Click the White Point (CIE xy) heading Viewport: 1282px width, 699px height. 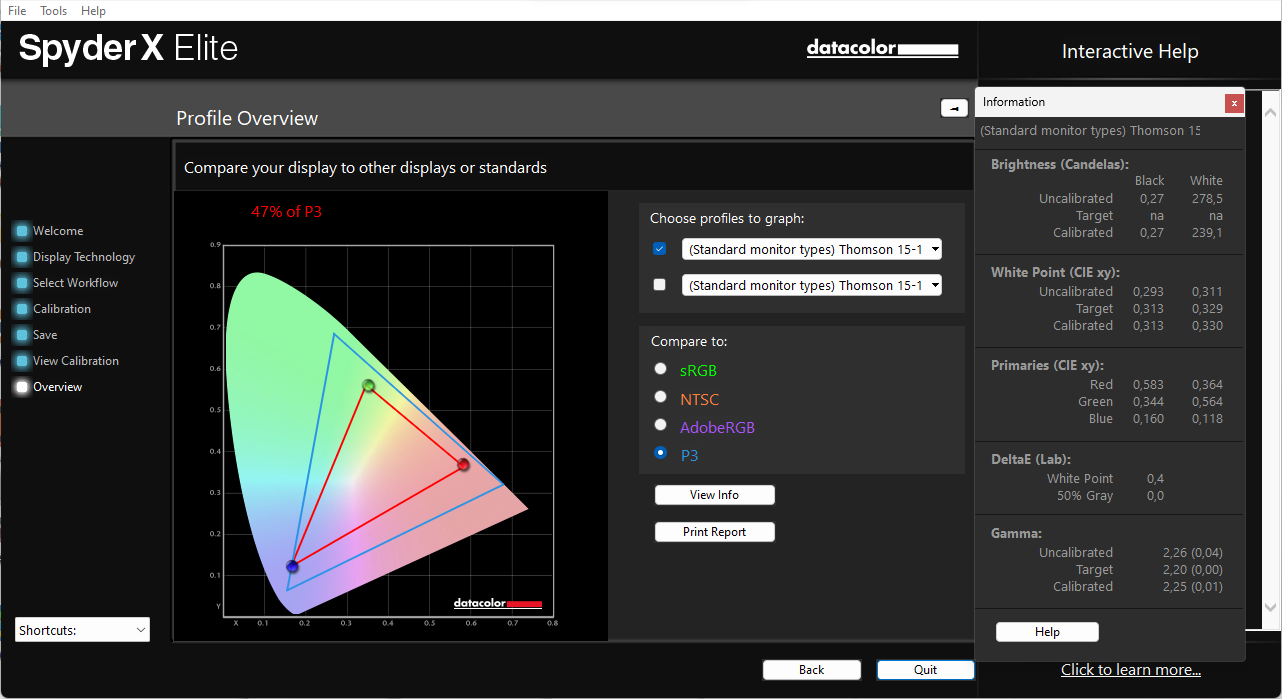tap(1055, 272)
